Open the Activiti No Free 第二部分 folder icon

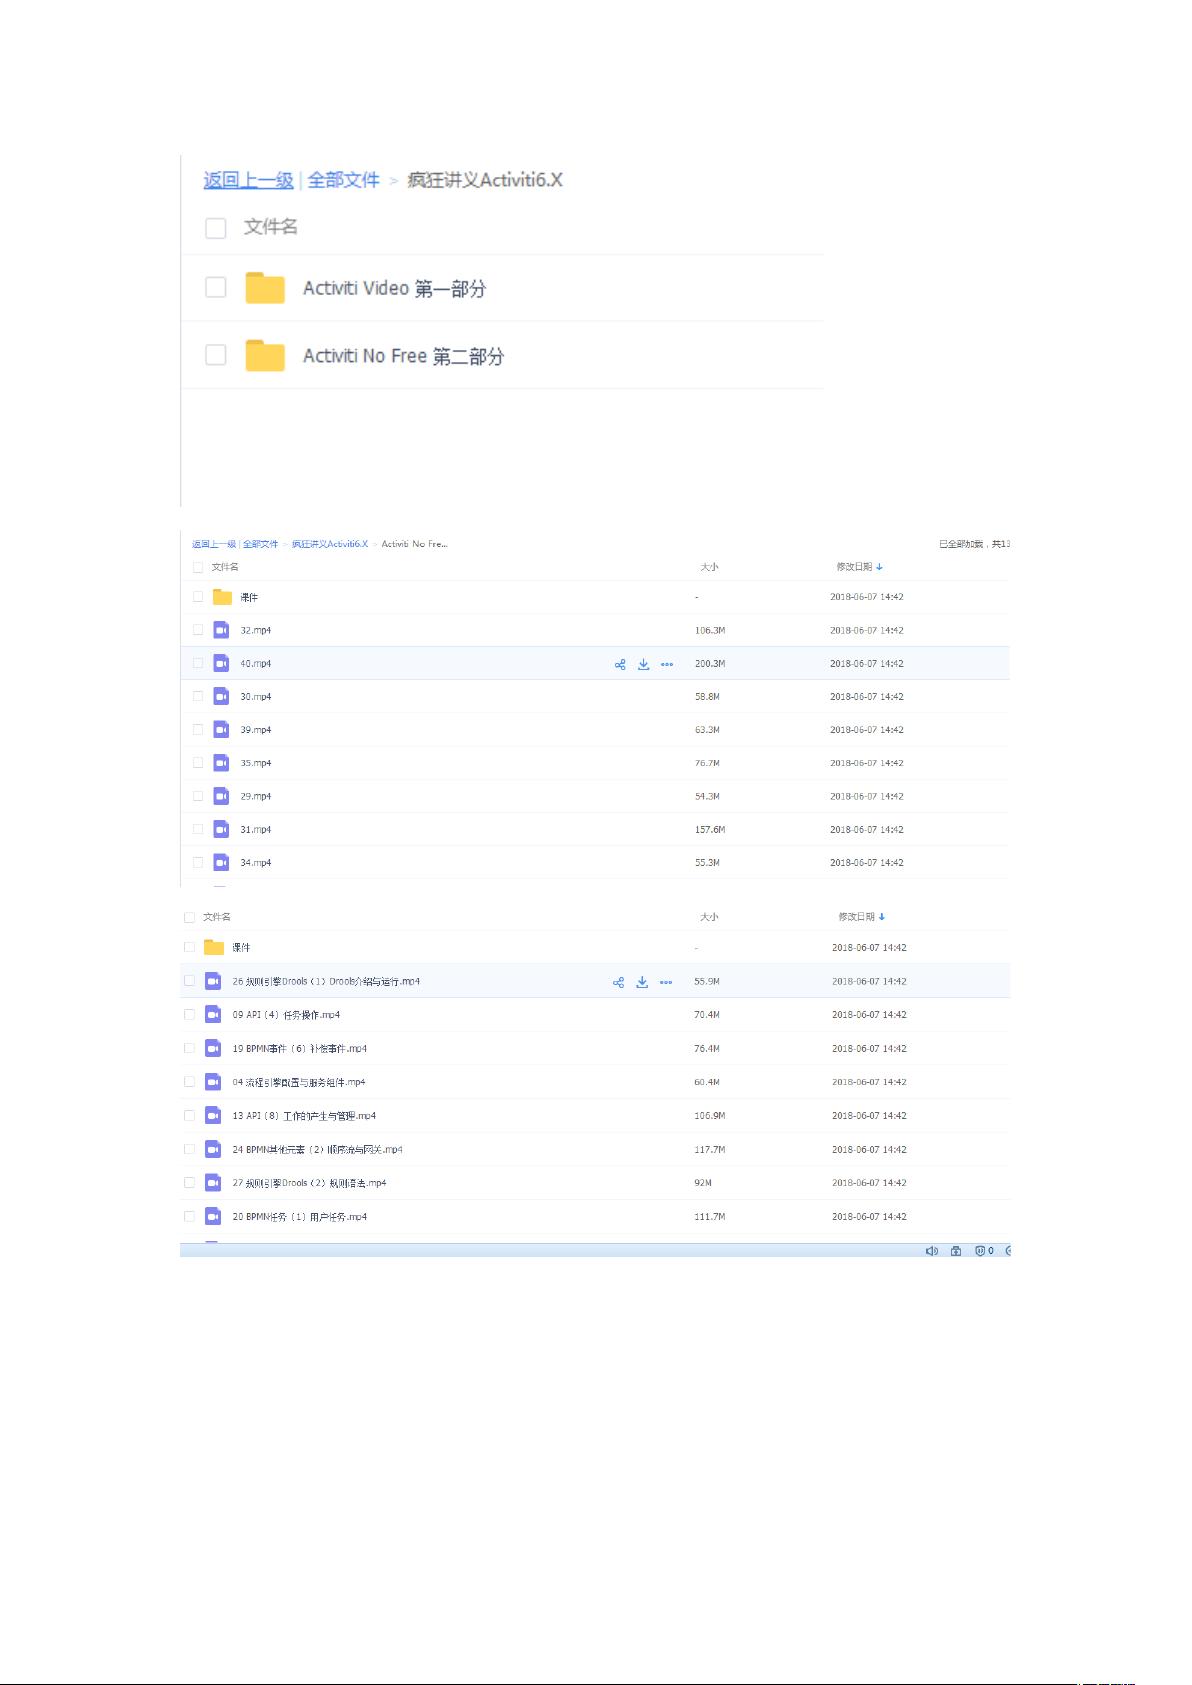click(x=265, y=356)
